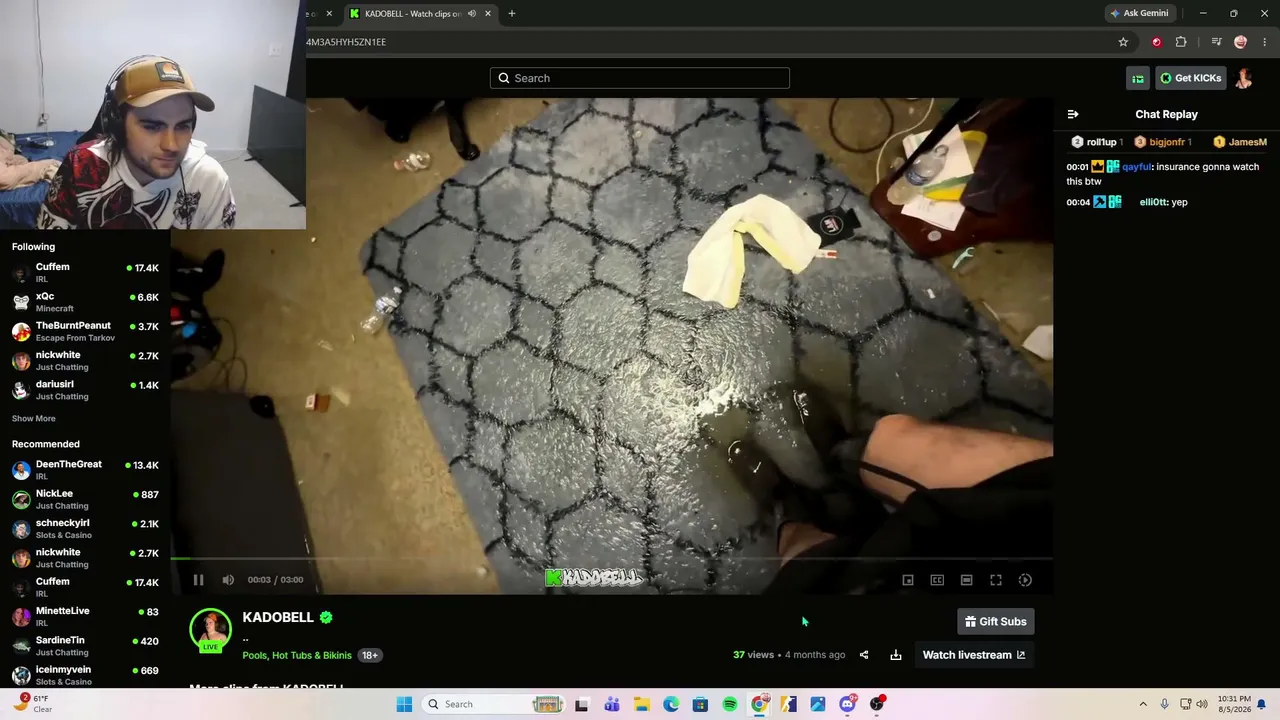Open playback speed settings in player
Viewport: 1280px width, 720px height.
(1025, 580)
